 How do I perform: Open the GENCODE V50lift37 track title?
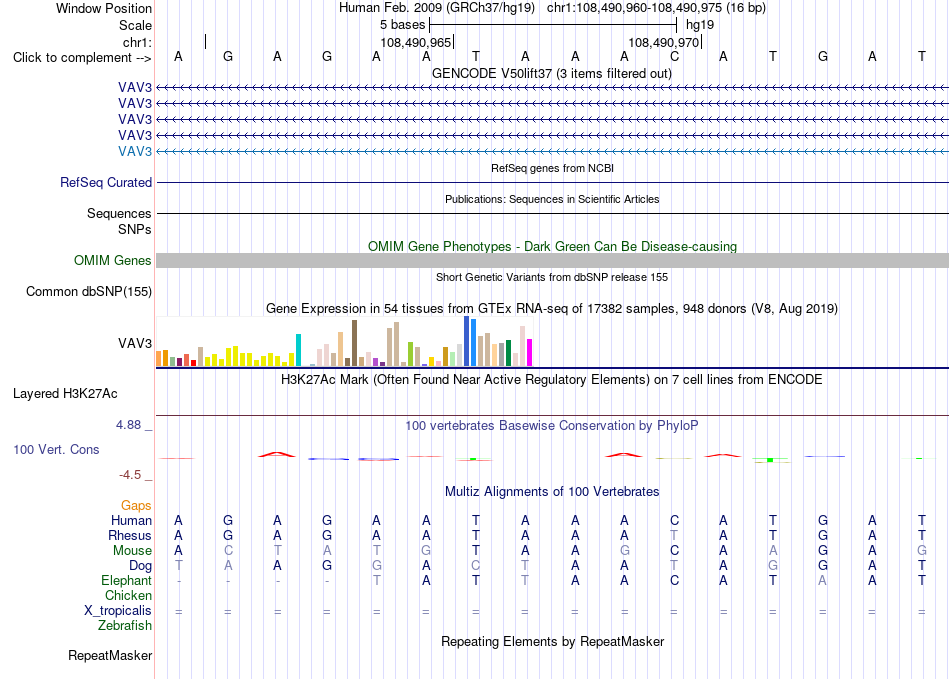[552, 73]
